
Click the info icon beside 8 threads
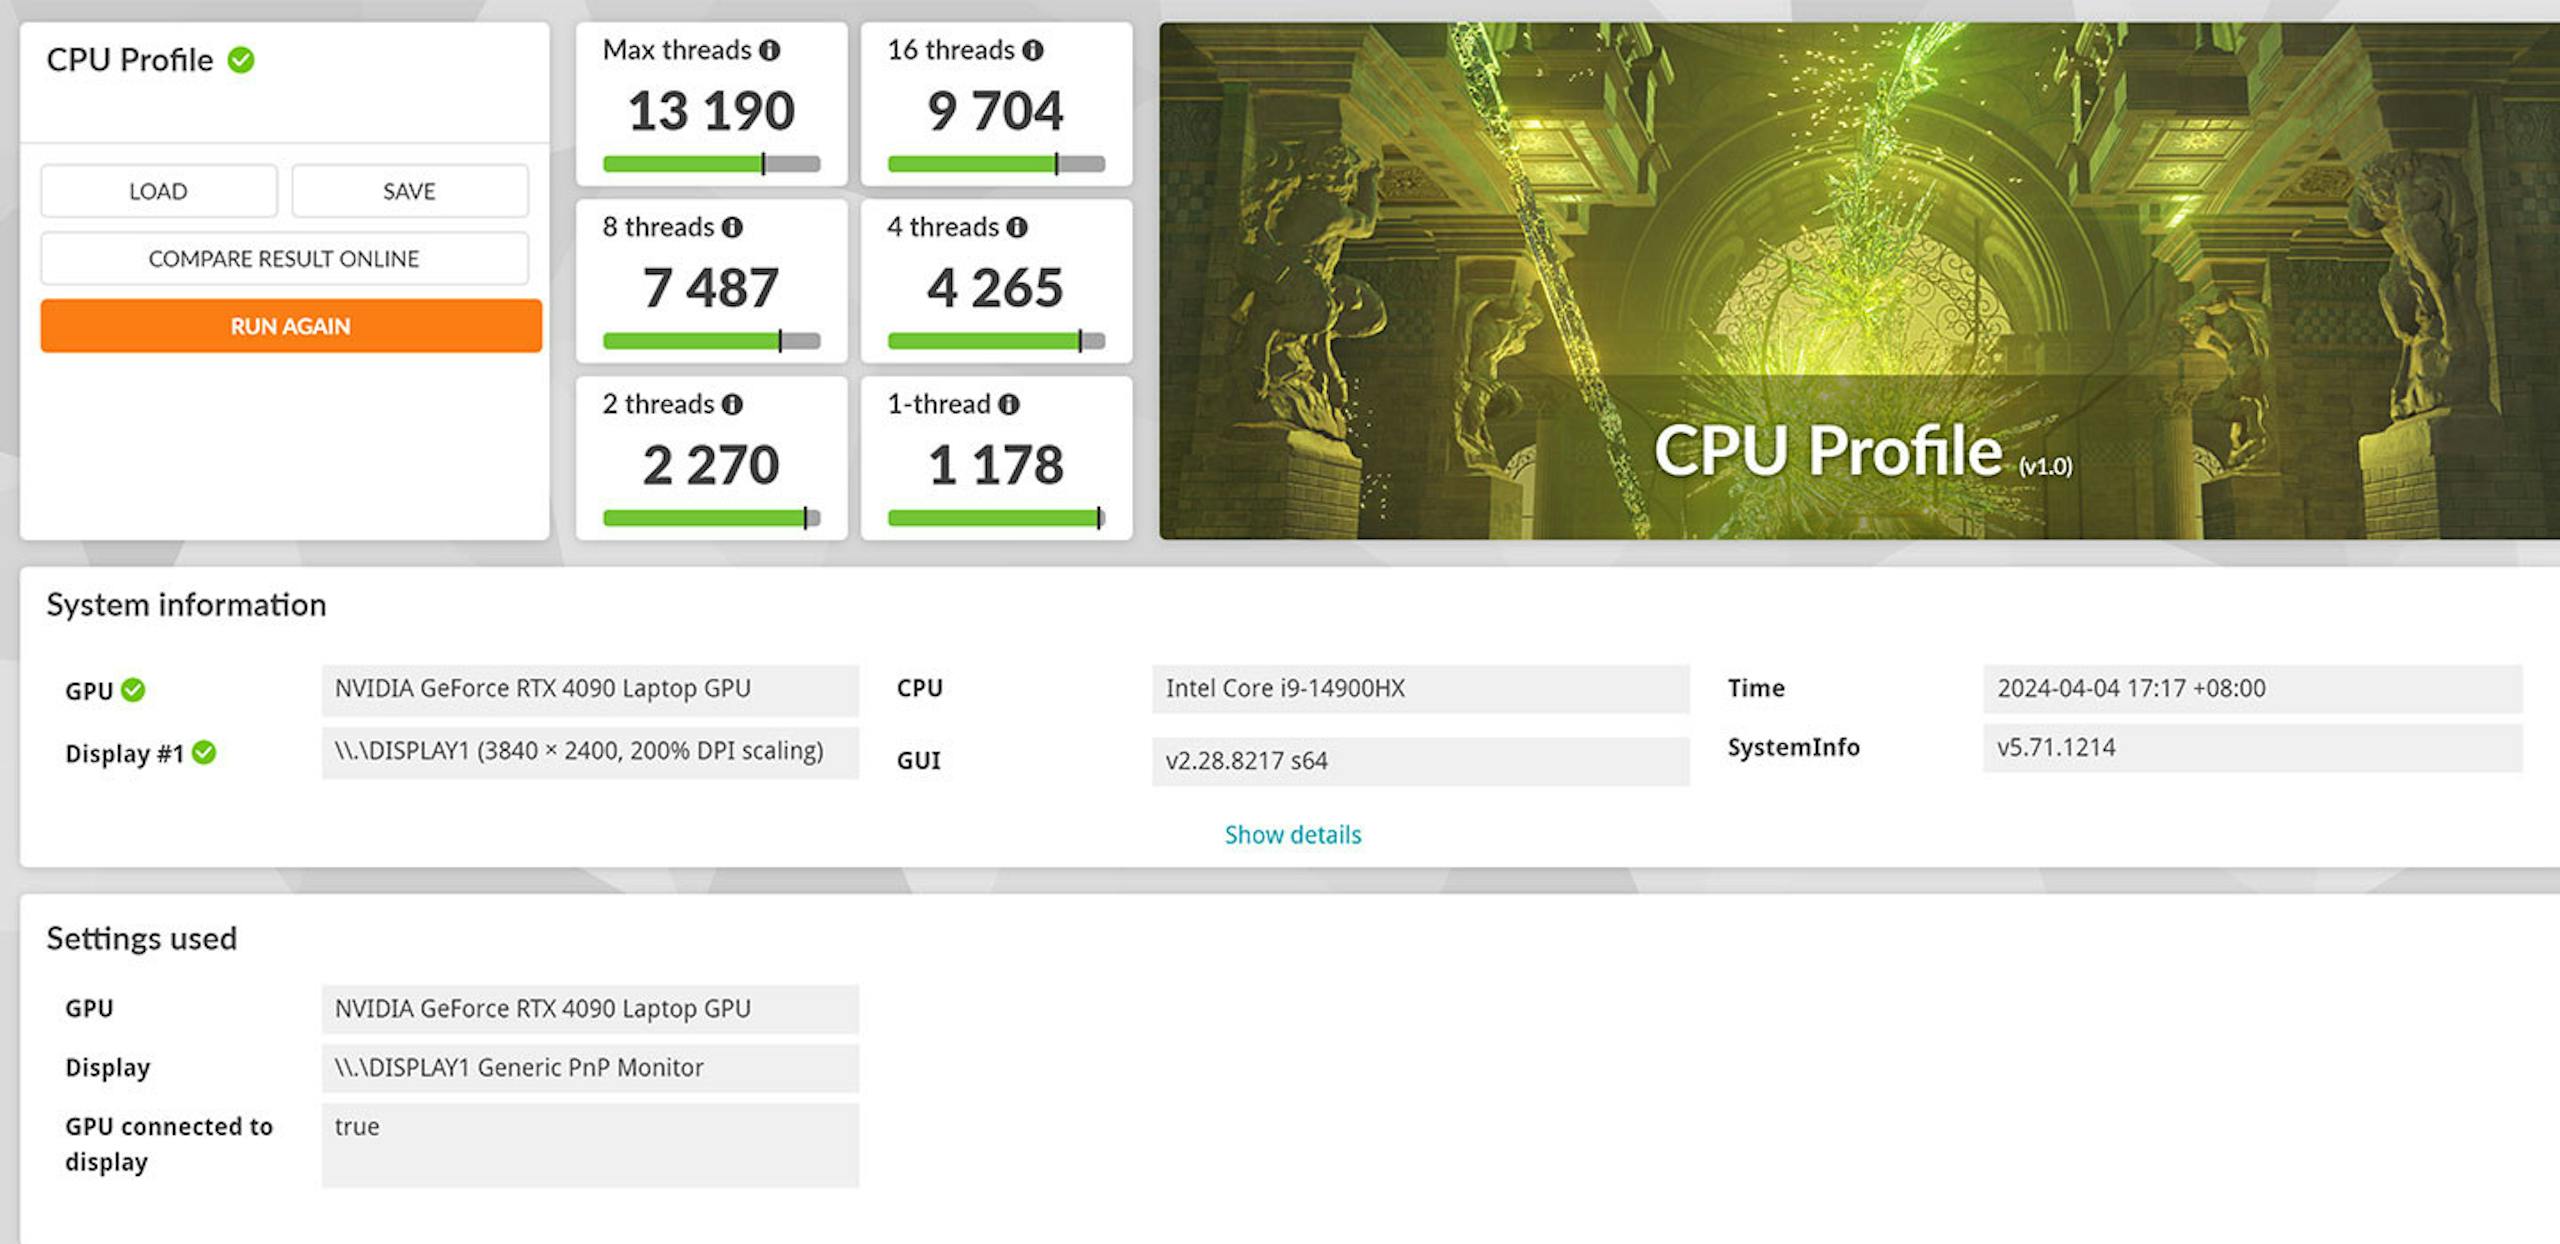(x=732, y=228)
